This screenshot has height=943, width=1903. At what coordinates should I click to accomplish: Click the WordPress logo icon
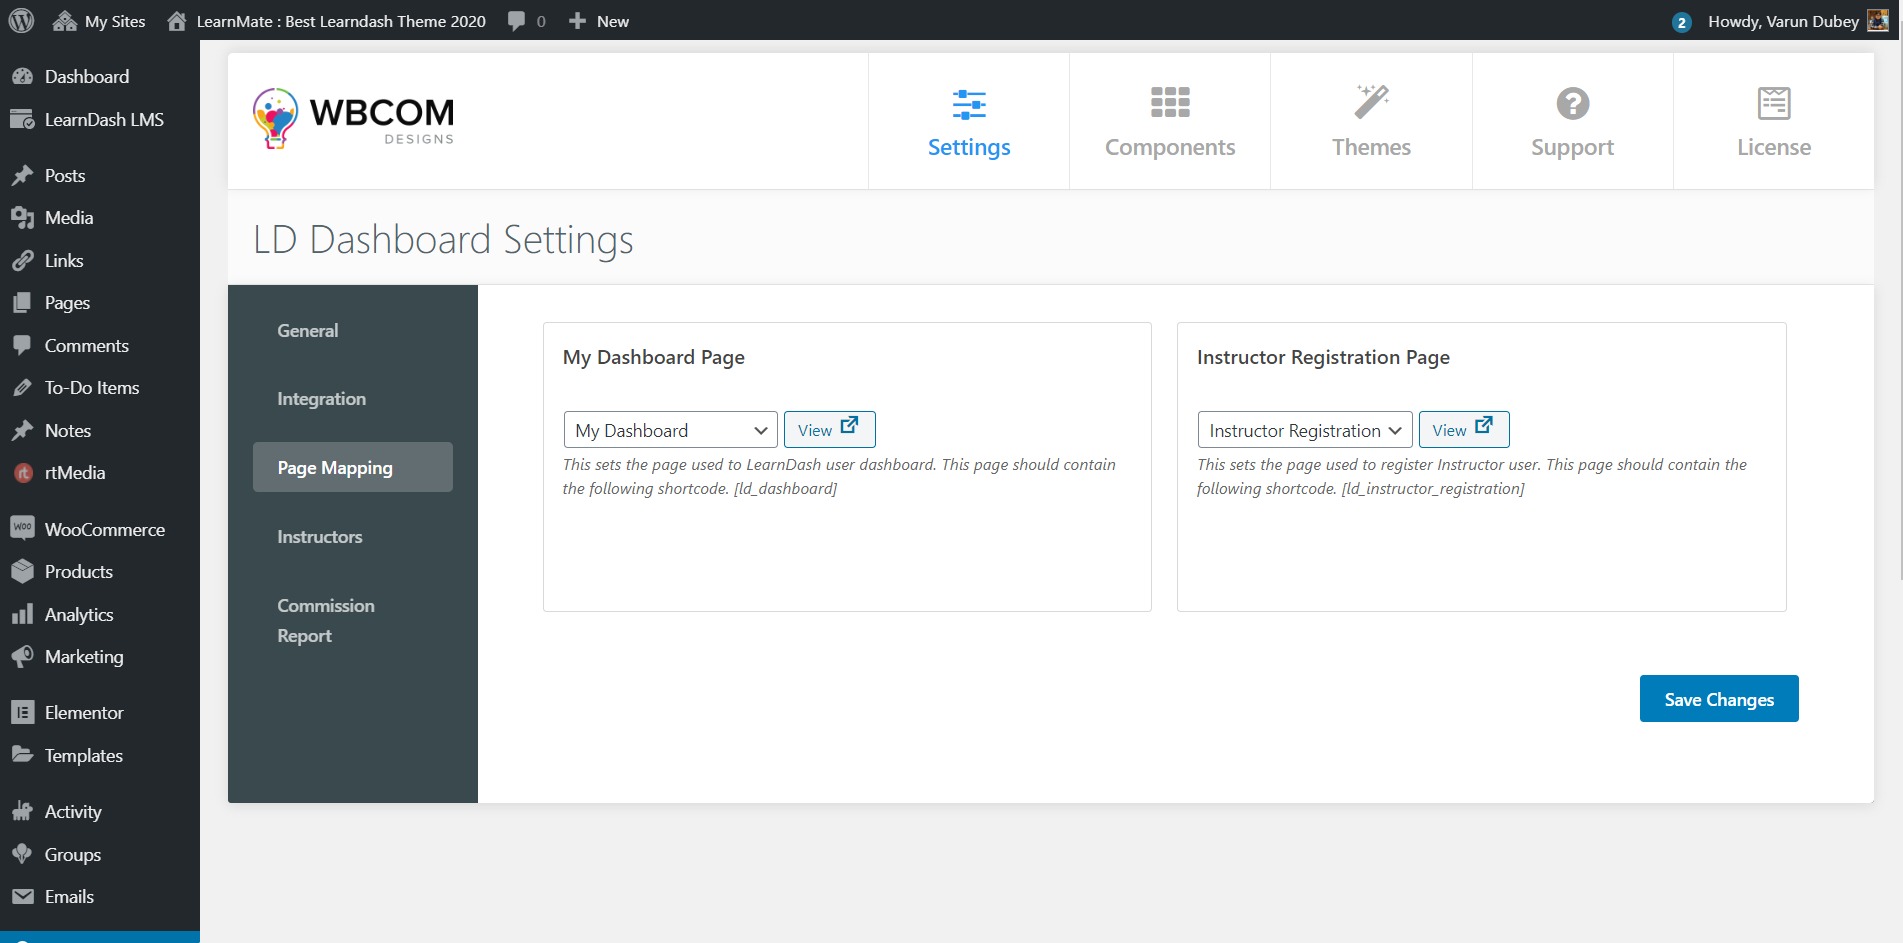[21, 21]
